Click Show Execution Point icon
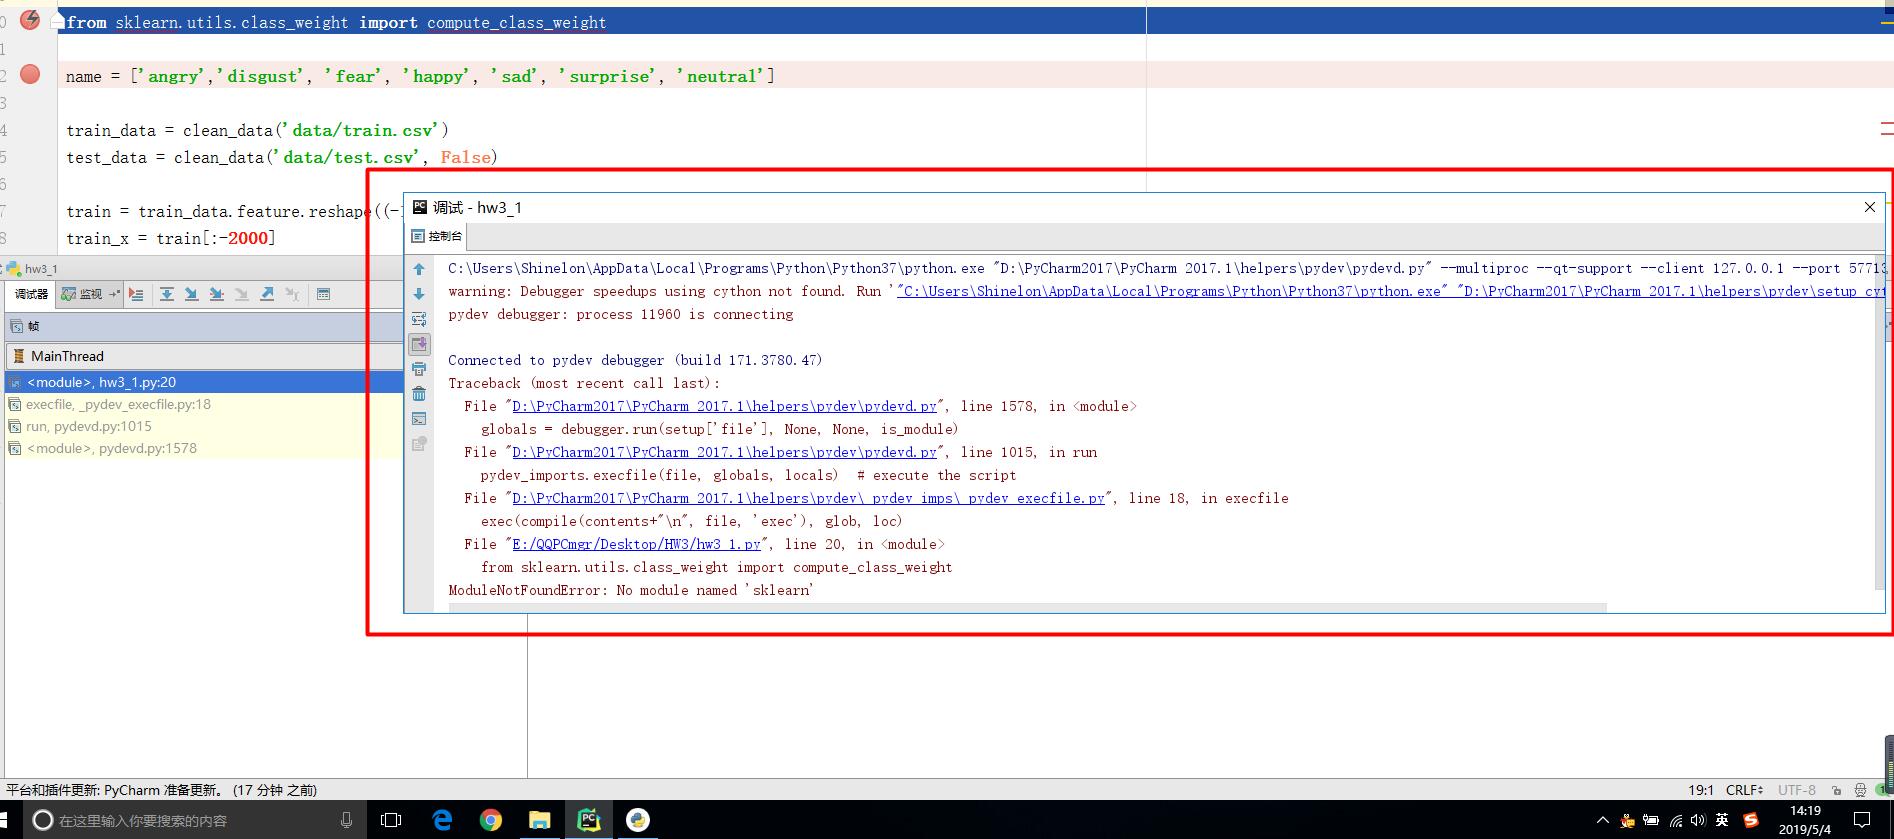This screenshot has height=839, width=1894. 136,294
